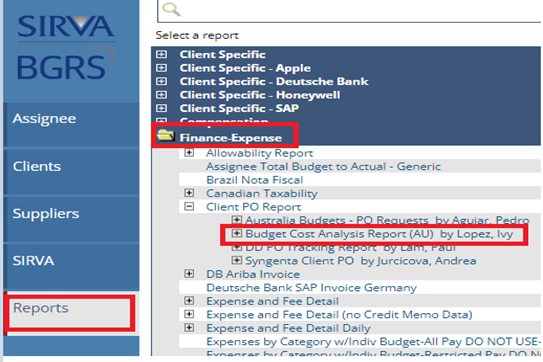Viewport: 543px width, 362px height.
Task: Expand the Allowability Report node
Action: [189, 153]
